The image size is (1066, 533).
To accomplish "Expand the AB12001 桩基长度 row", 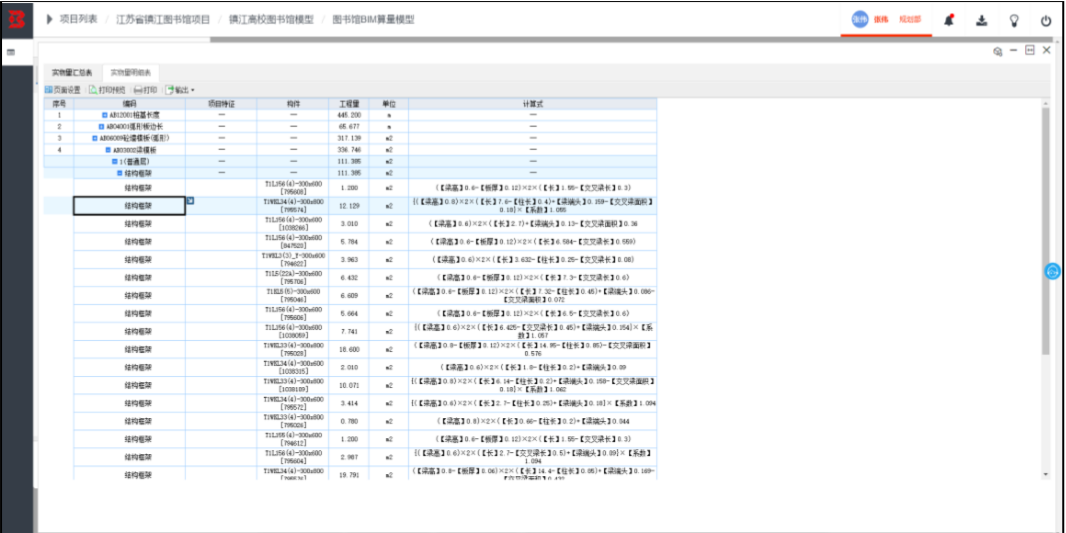I will pos(104,116).
